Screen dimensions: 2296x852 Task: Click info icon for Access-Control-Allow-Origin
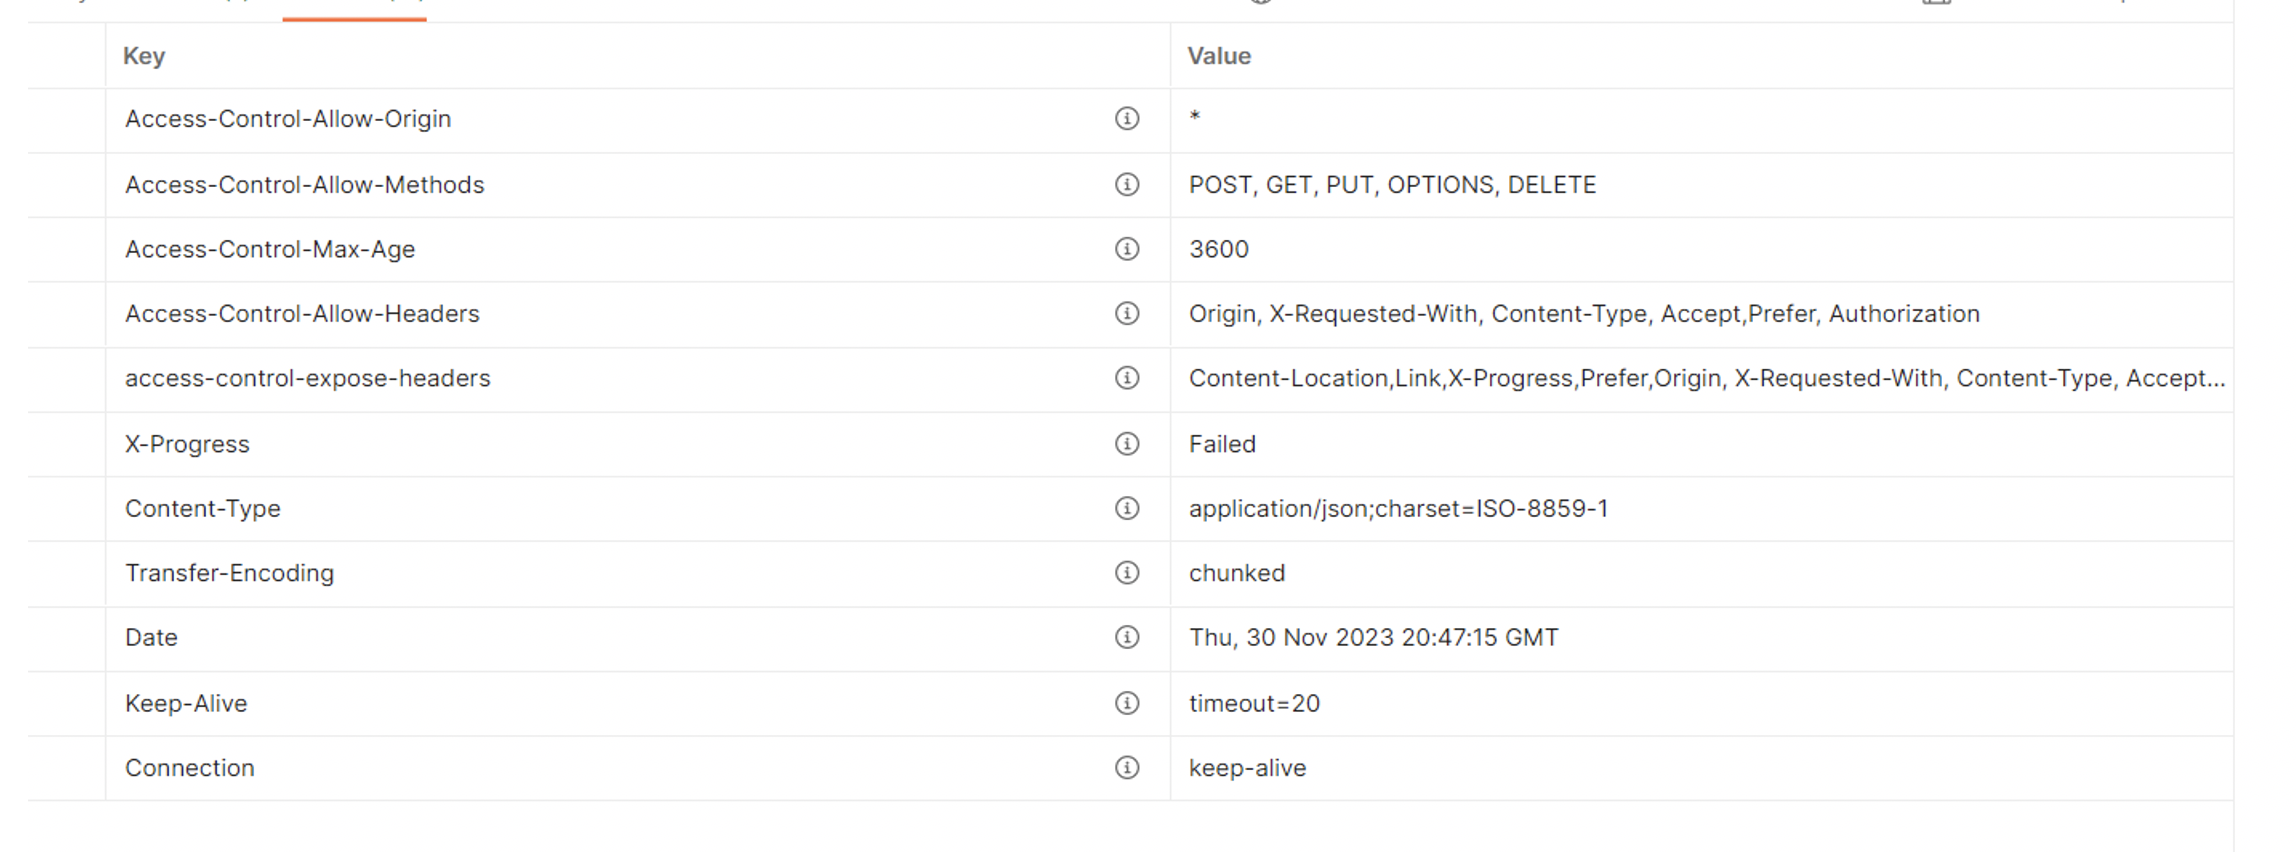point(1127,119)
